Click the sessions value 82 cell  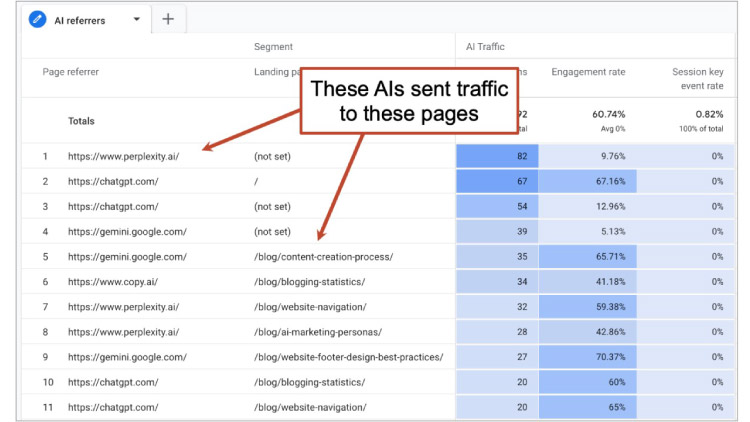click(497, 156)
